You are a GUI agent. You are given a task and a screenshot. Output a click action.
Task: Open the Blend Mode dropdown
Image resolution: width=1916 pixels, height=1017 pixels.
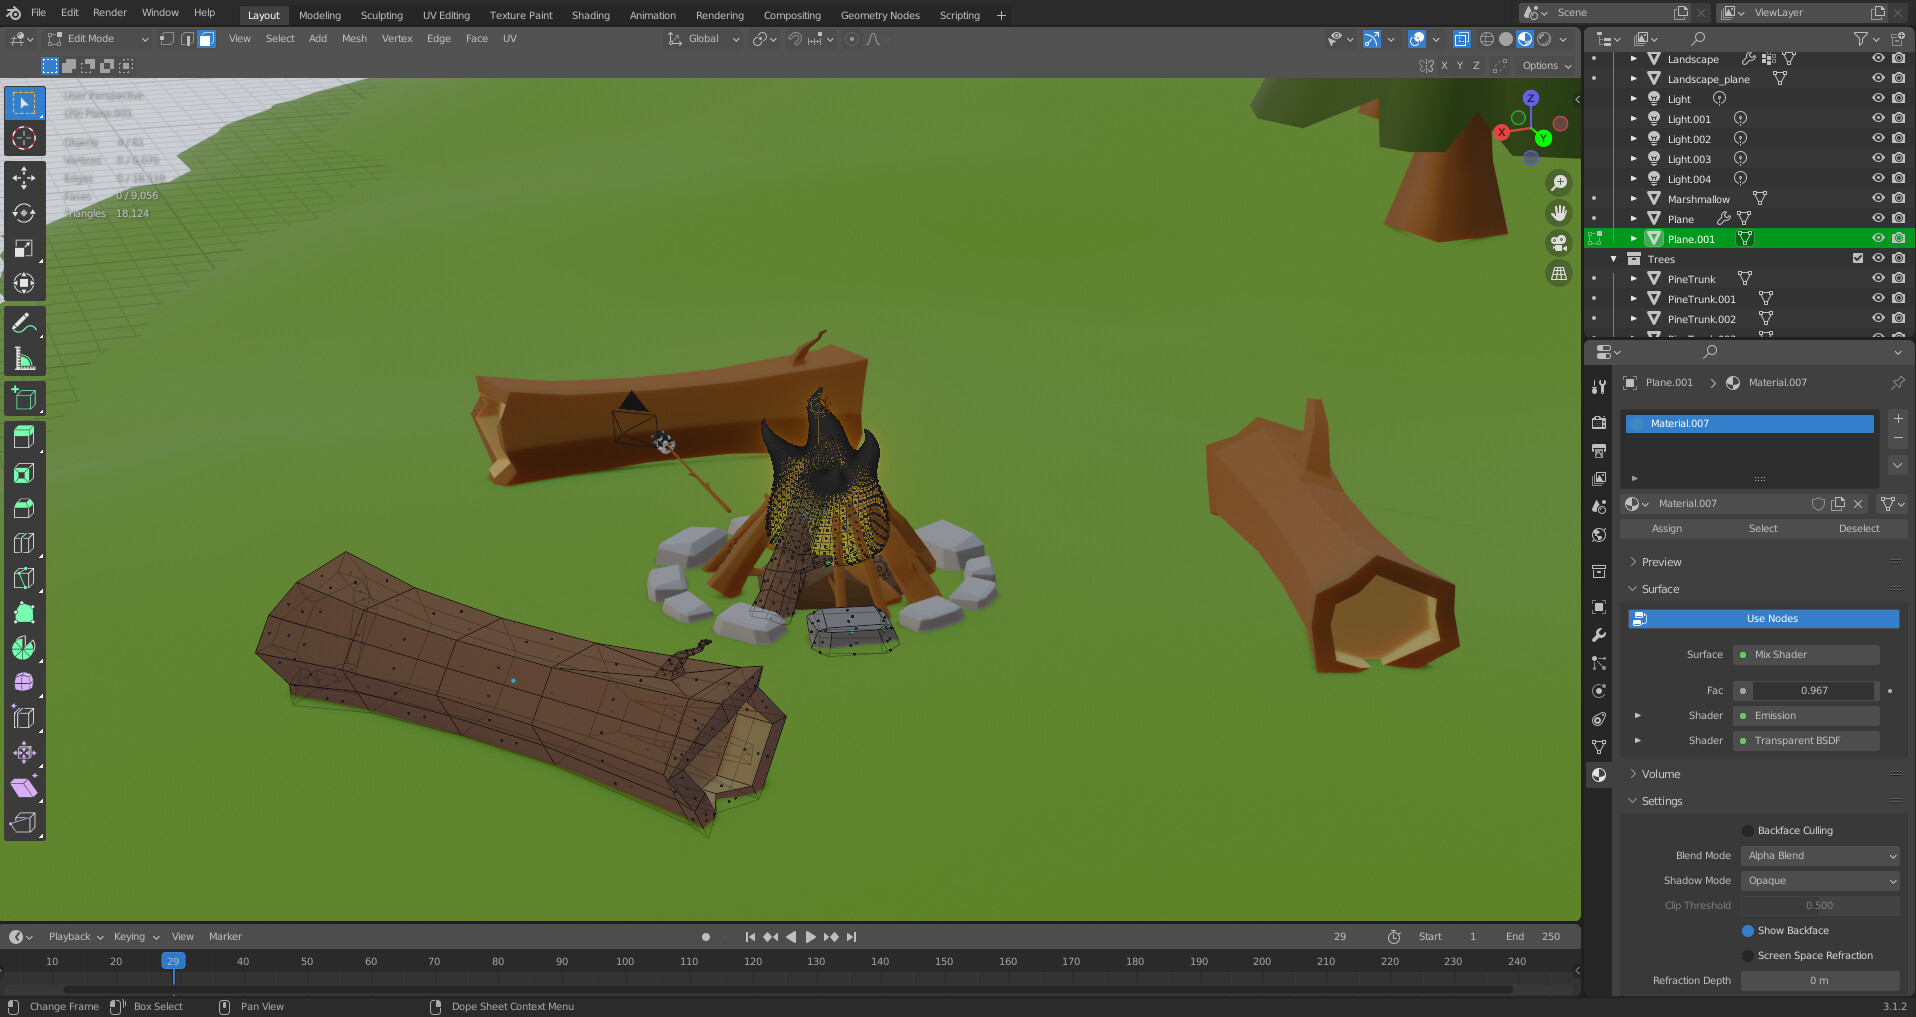point(1820,856)
